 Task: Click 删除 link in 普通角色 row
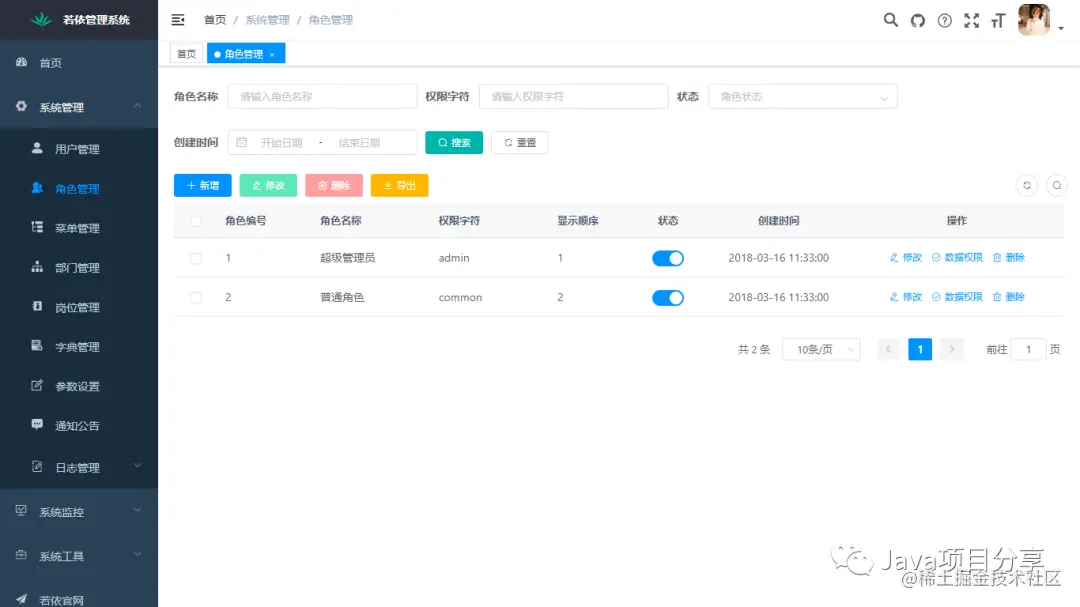(x=1008, y=297)
